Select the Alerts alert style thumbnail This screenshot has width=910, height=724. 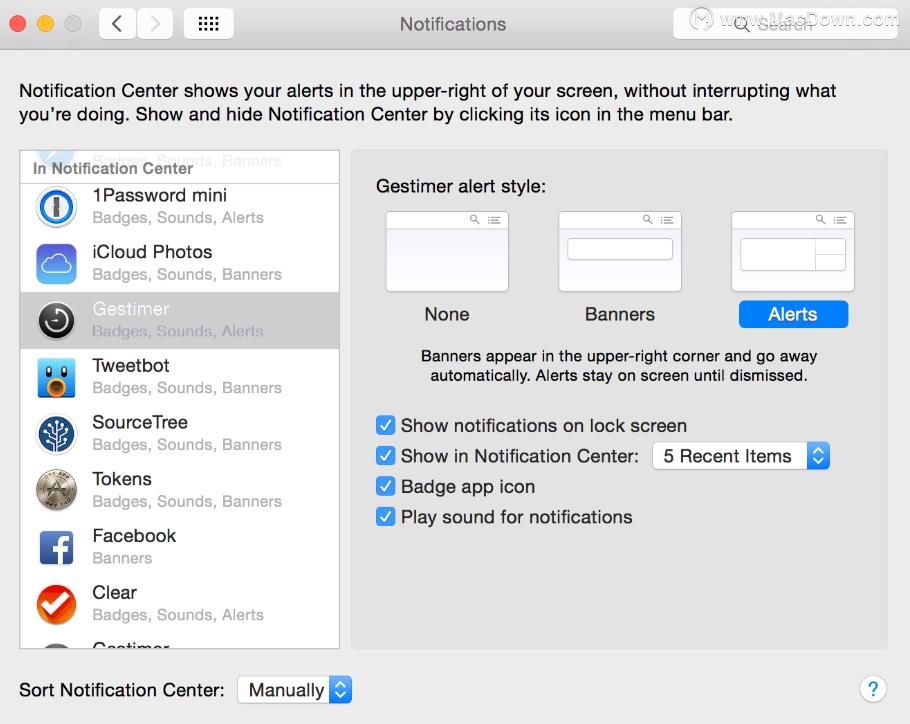tap(793, 251)
